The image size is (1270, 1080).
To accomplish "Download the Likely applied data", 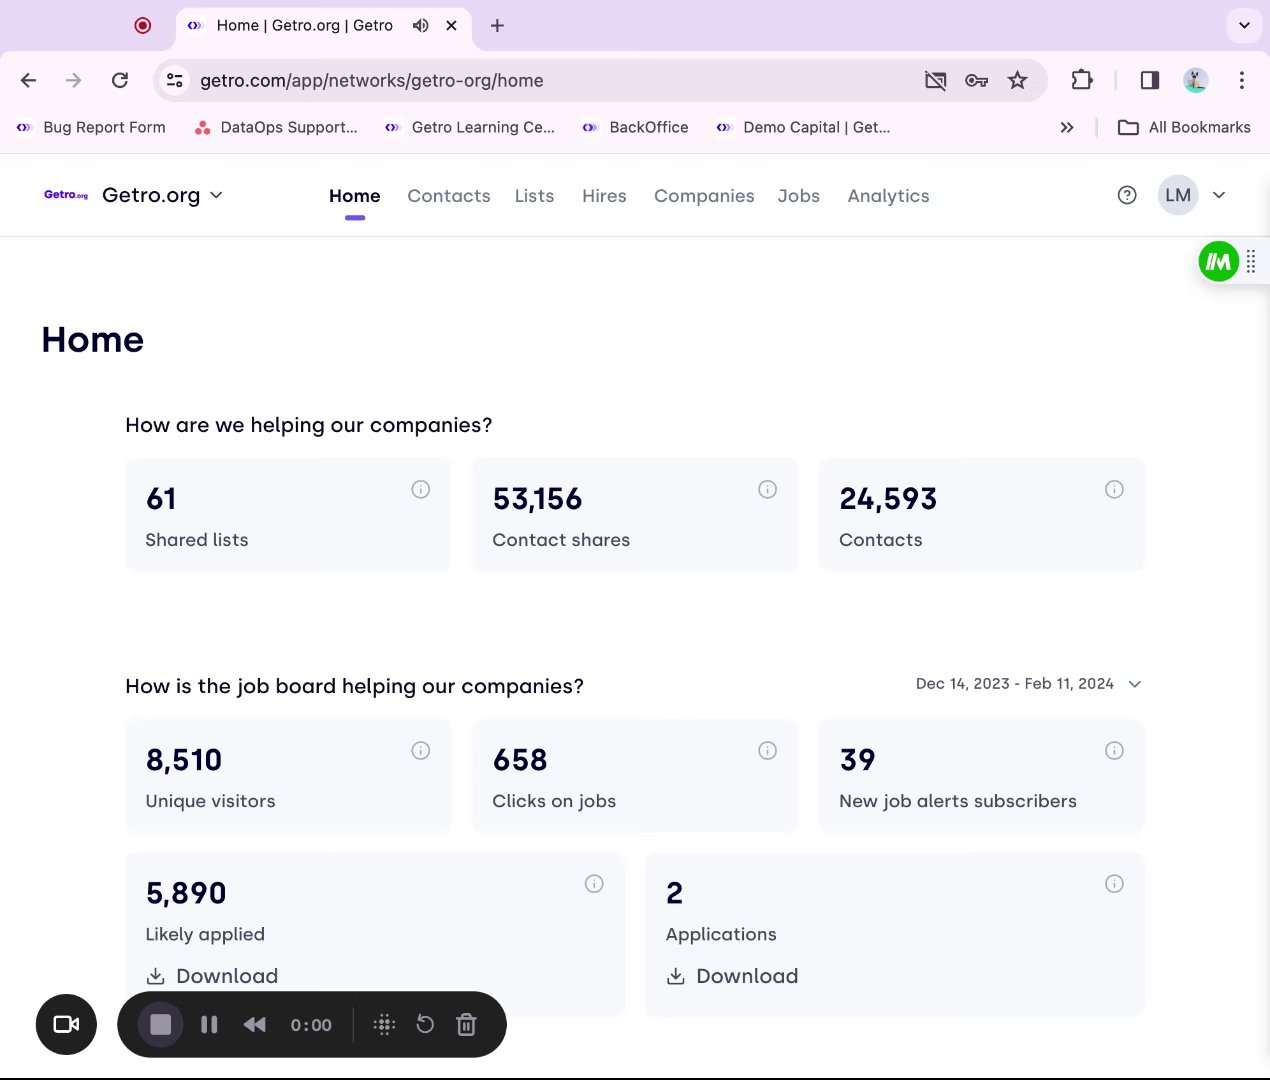I will (x=212, y=976).
